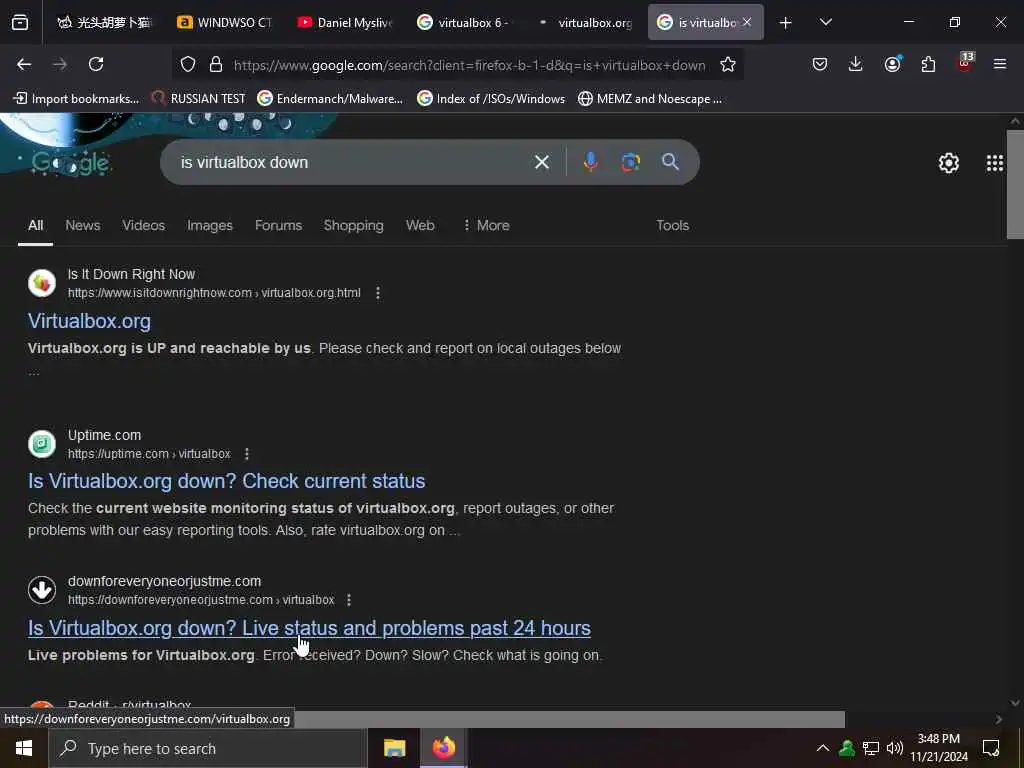1024x768 pixels.
Task: Open Uptime.com Check current status link
Action: (227, 481)
